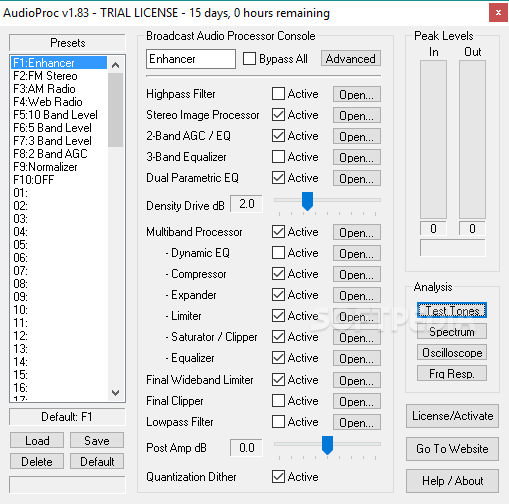
Task: Click the Post Amp dB slider thumb
Action: (327, 445)
